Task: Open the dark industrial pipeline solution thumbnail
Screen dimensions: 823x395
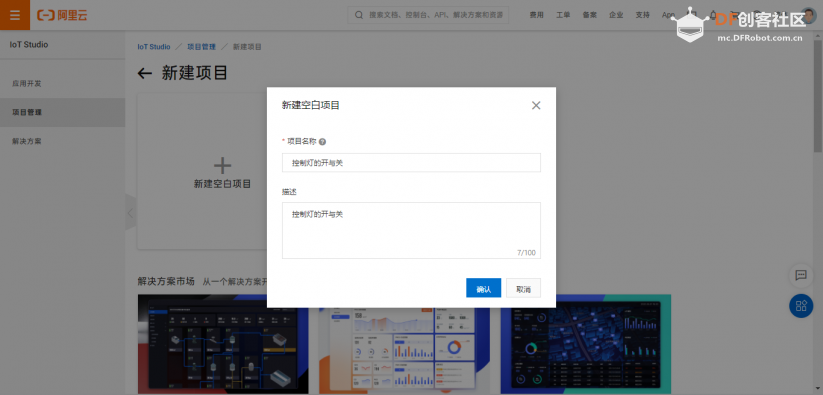Action: (x=223, y=344)
